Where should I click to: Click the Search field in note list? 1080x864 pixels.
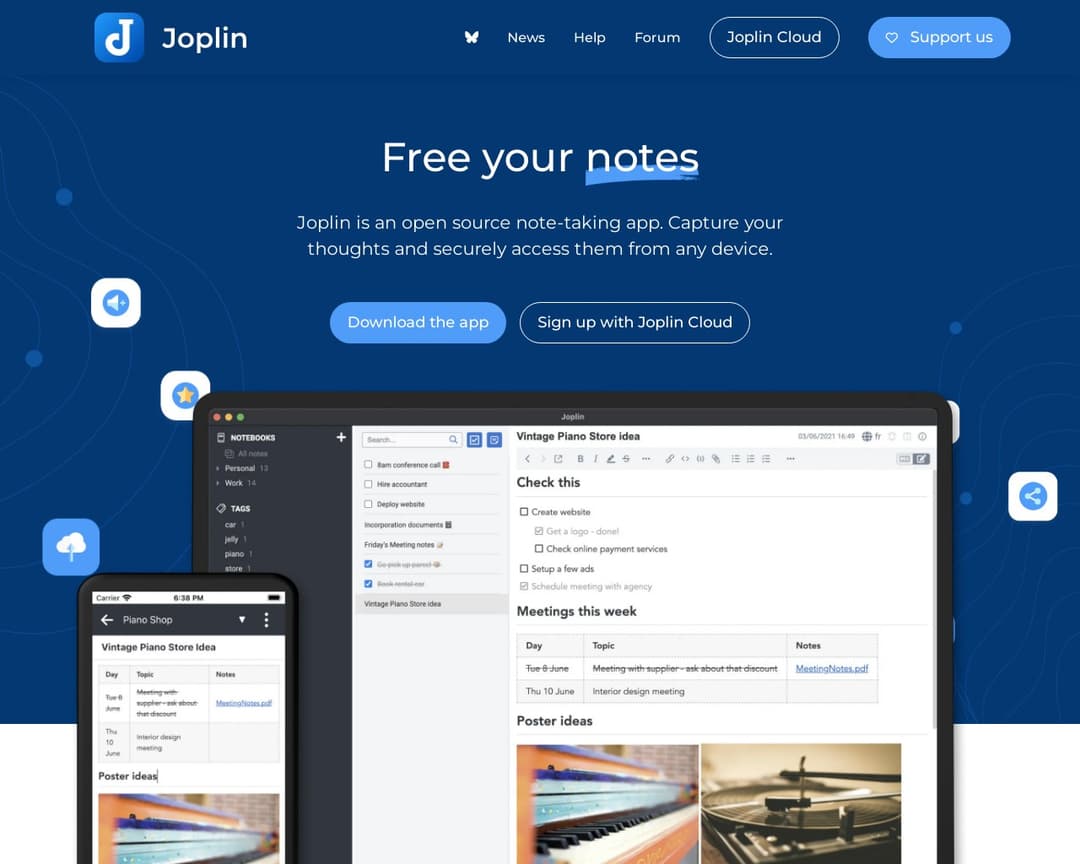coord(405,439)
